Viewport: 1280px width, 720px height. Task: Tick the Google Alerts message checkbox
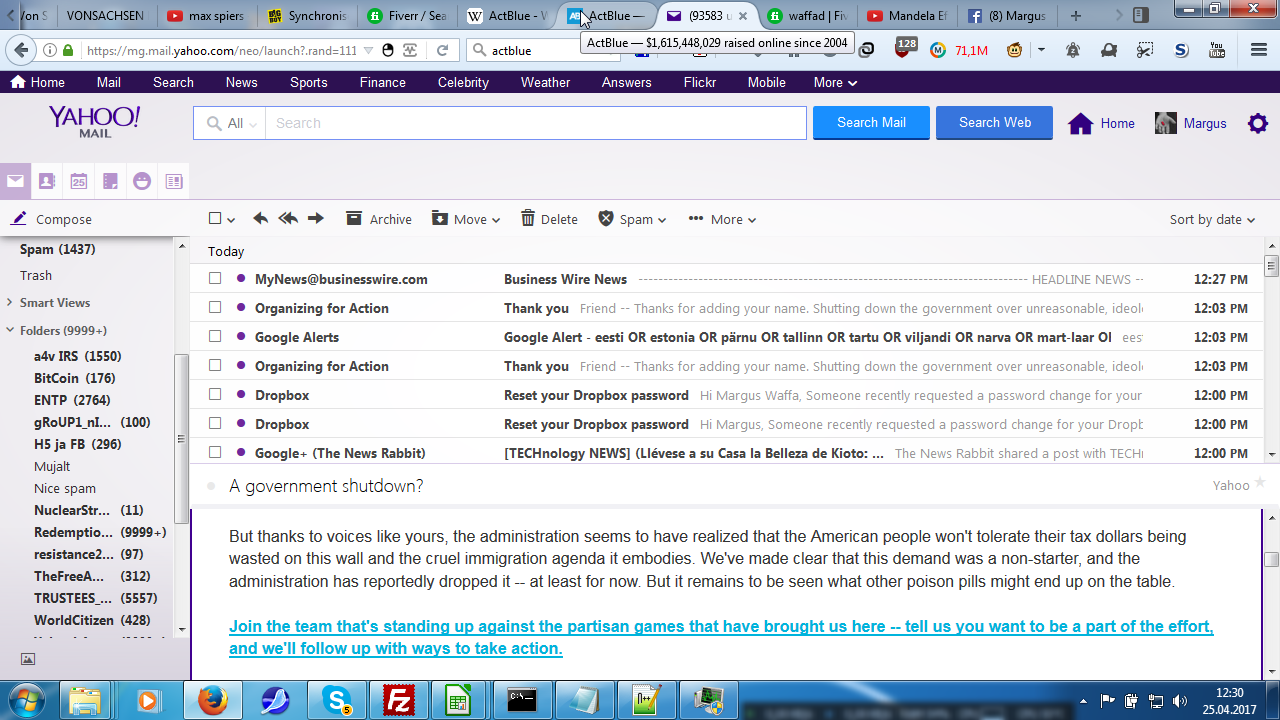pyautogui.click(x=215, y=337)
